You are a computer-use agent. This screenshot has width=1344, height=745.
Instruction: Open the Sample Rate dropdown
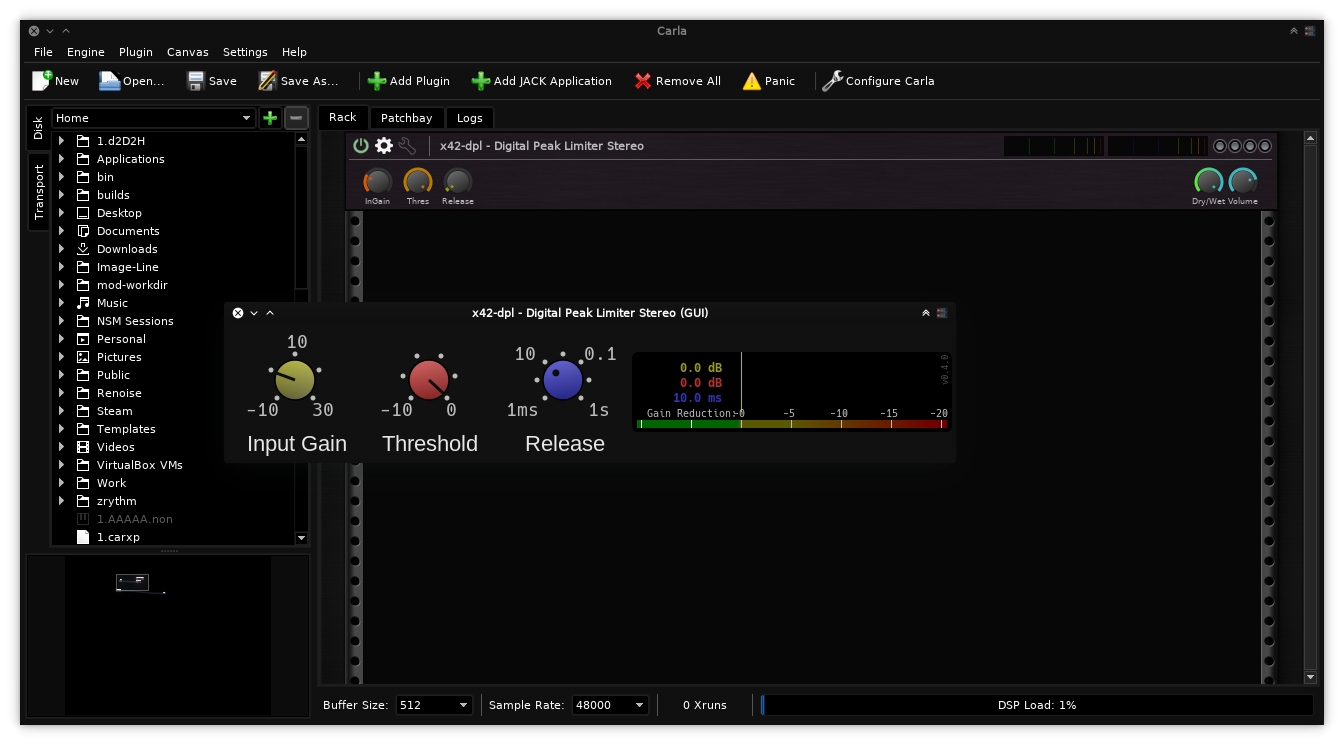click(610, 705)
